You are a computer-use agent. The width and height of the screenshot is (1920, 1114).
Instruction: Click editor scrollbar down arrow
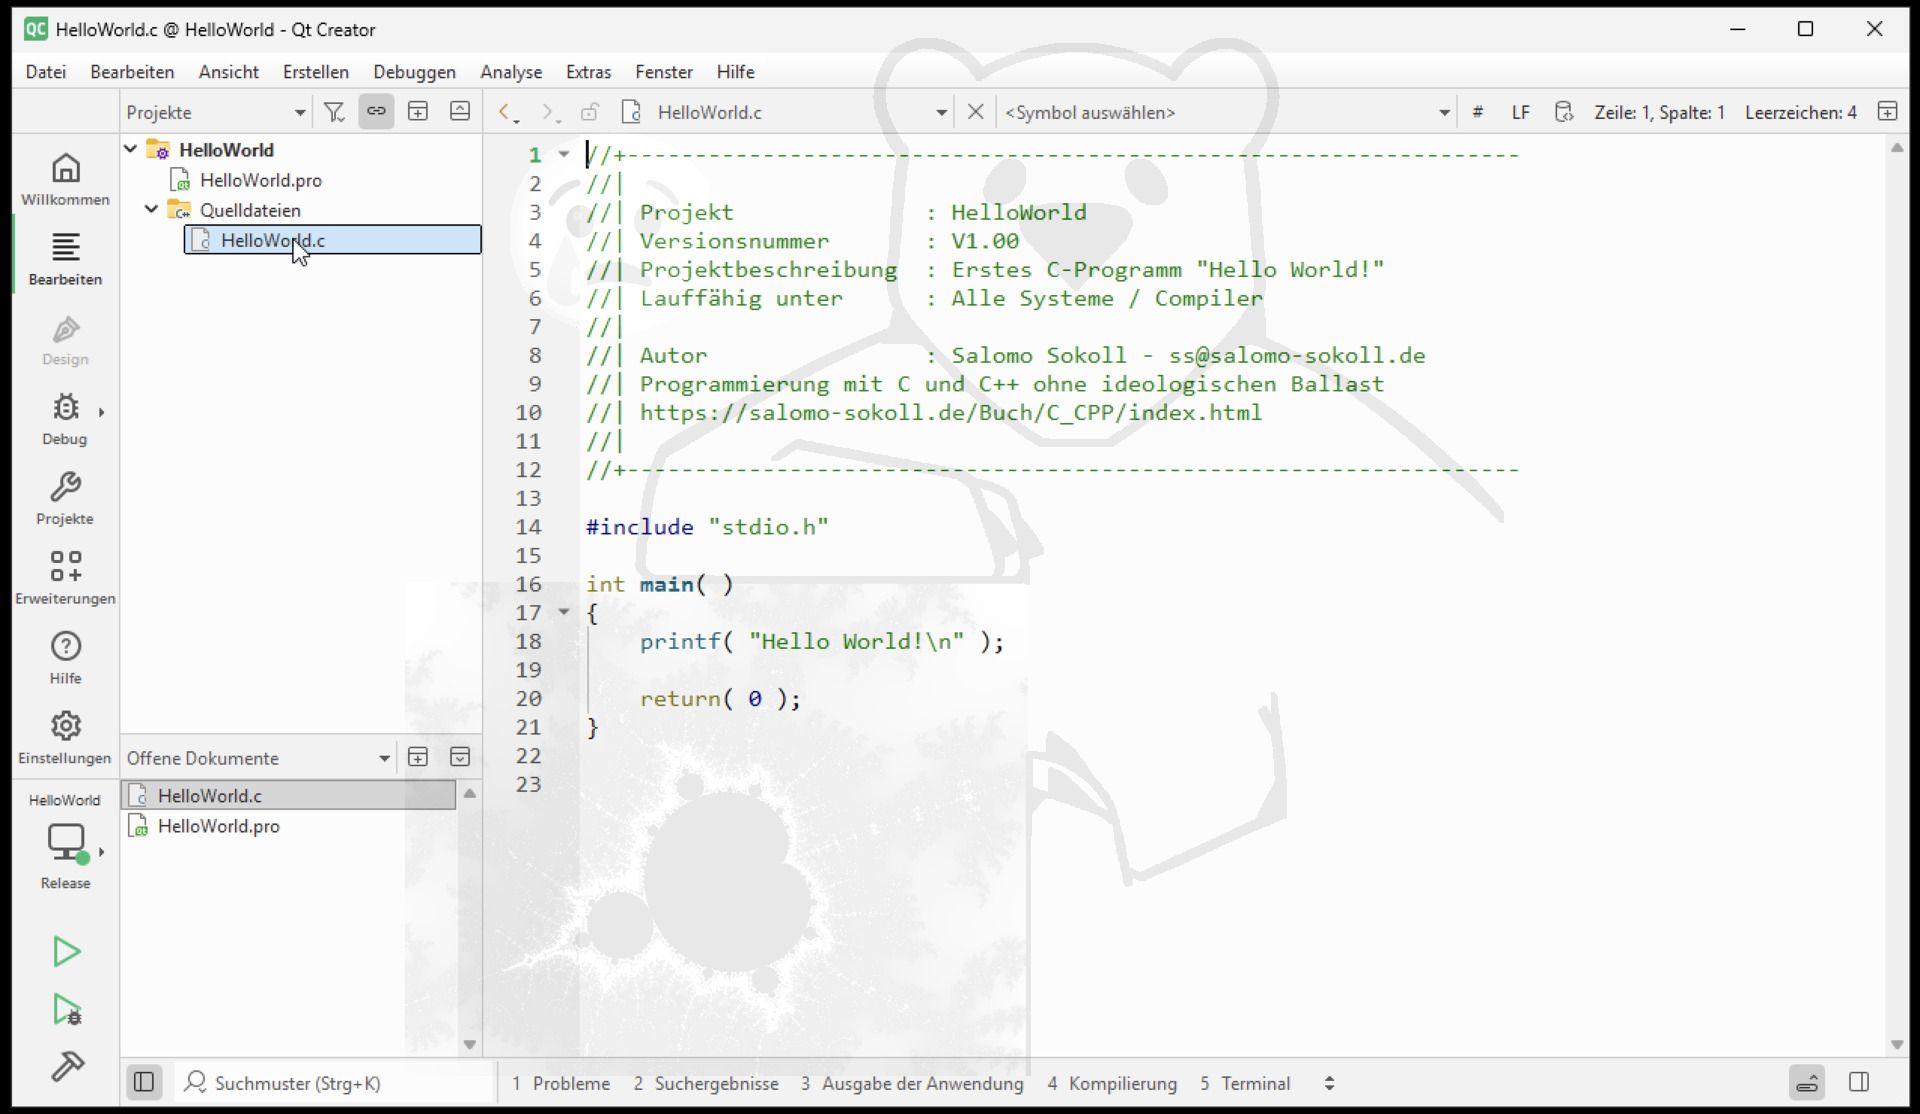[x=1897, y=1045]
